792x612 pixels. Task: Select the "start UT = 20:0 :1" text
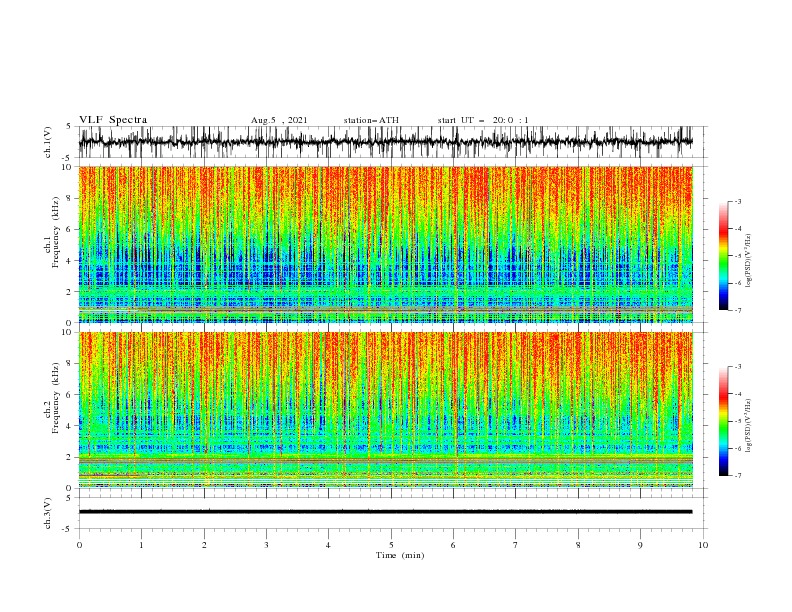(483, 120)
